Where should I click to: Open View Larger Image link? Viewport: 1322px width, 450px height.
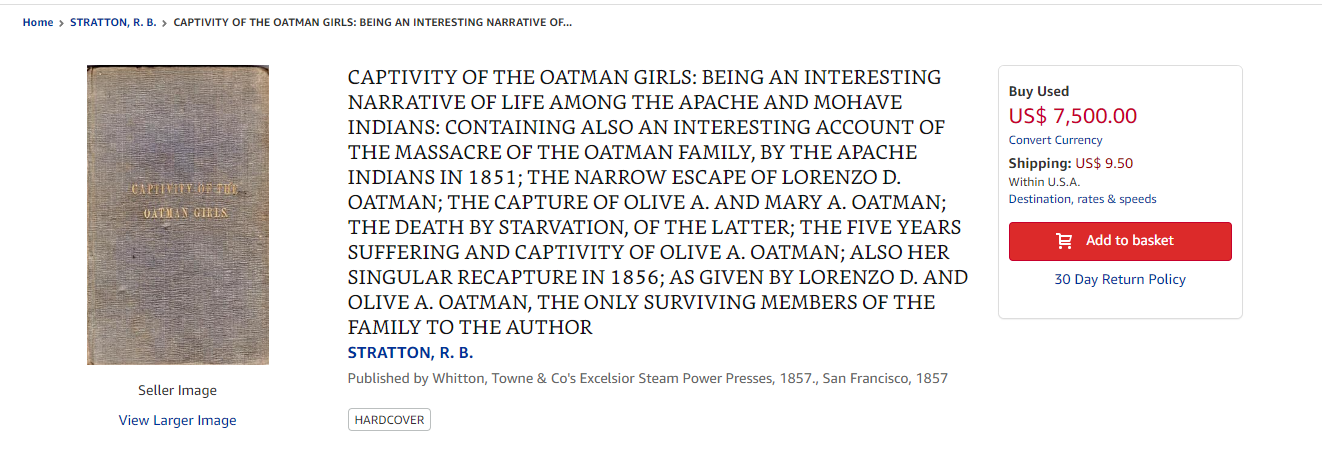point(178,420)
